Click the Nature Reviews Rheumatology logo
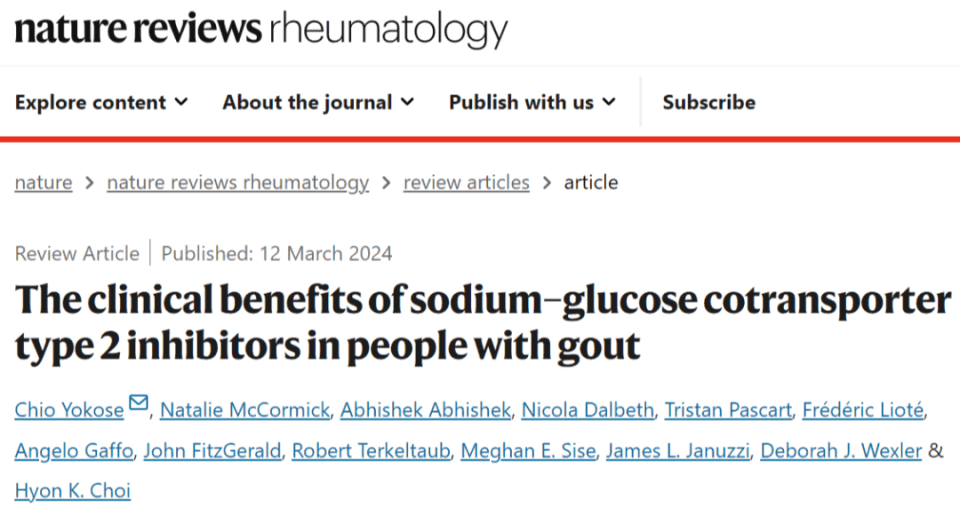The height and width of the screenshot is (508, 960). click(261, 28)
